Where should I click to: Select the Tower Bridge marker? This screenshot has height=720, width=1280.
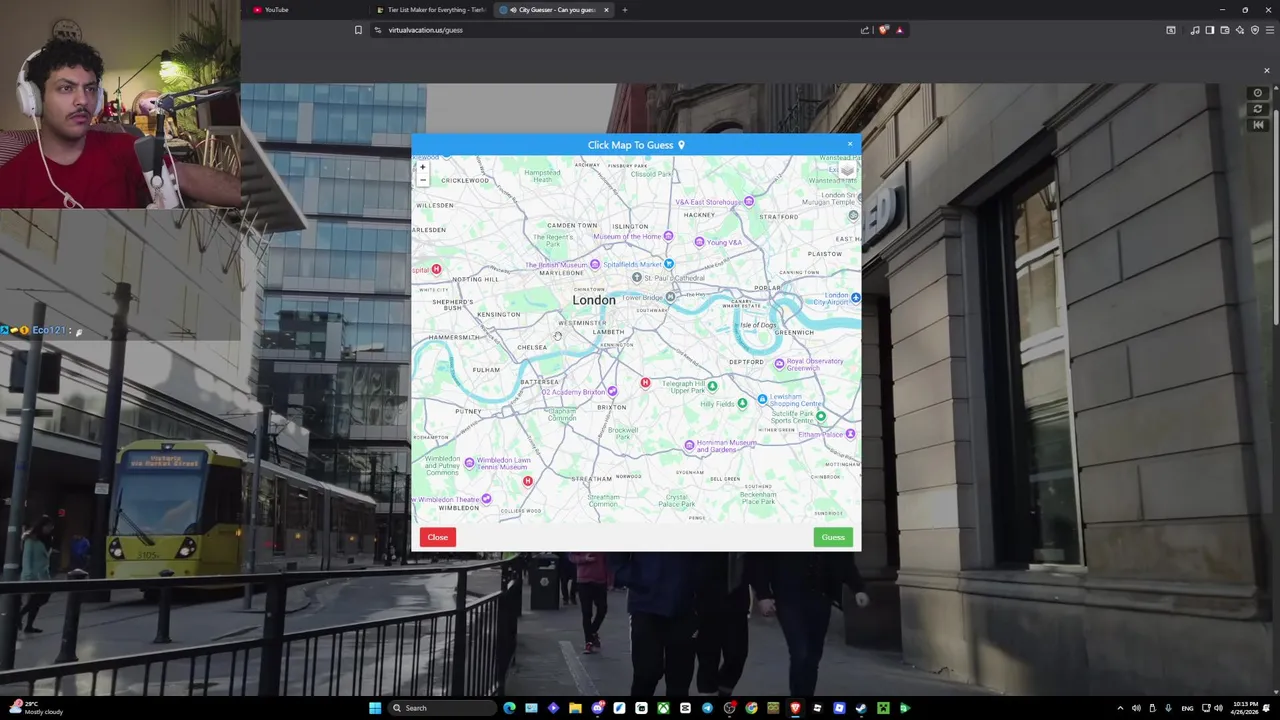coord(670,297)
